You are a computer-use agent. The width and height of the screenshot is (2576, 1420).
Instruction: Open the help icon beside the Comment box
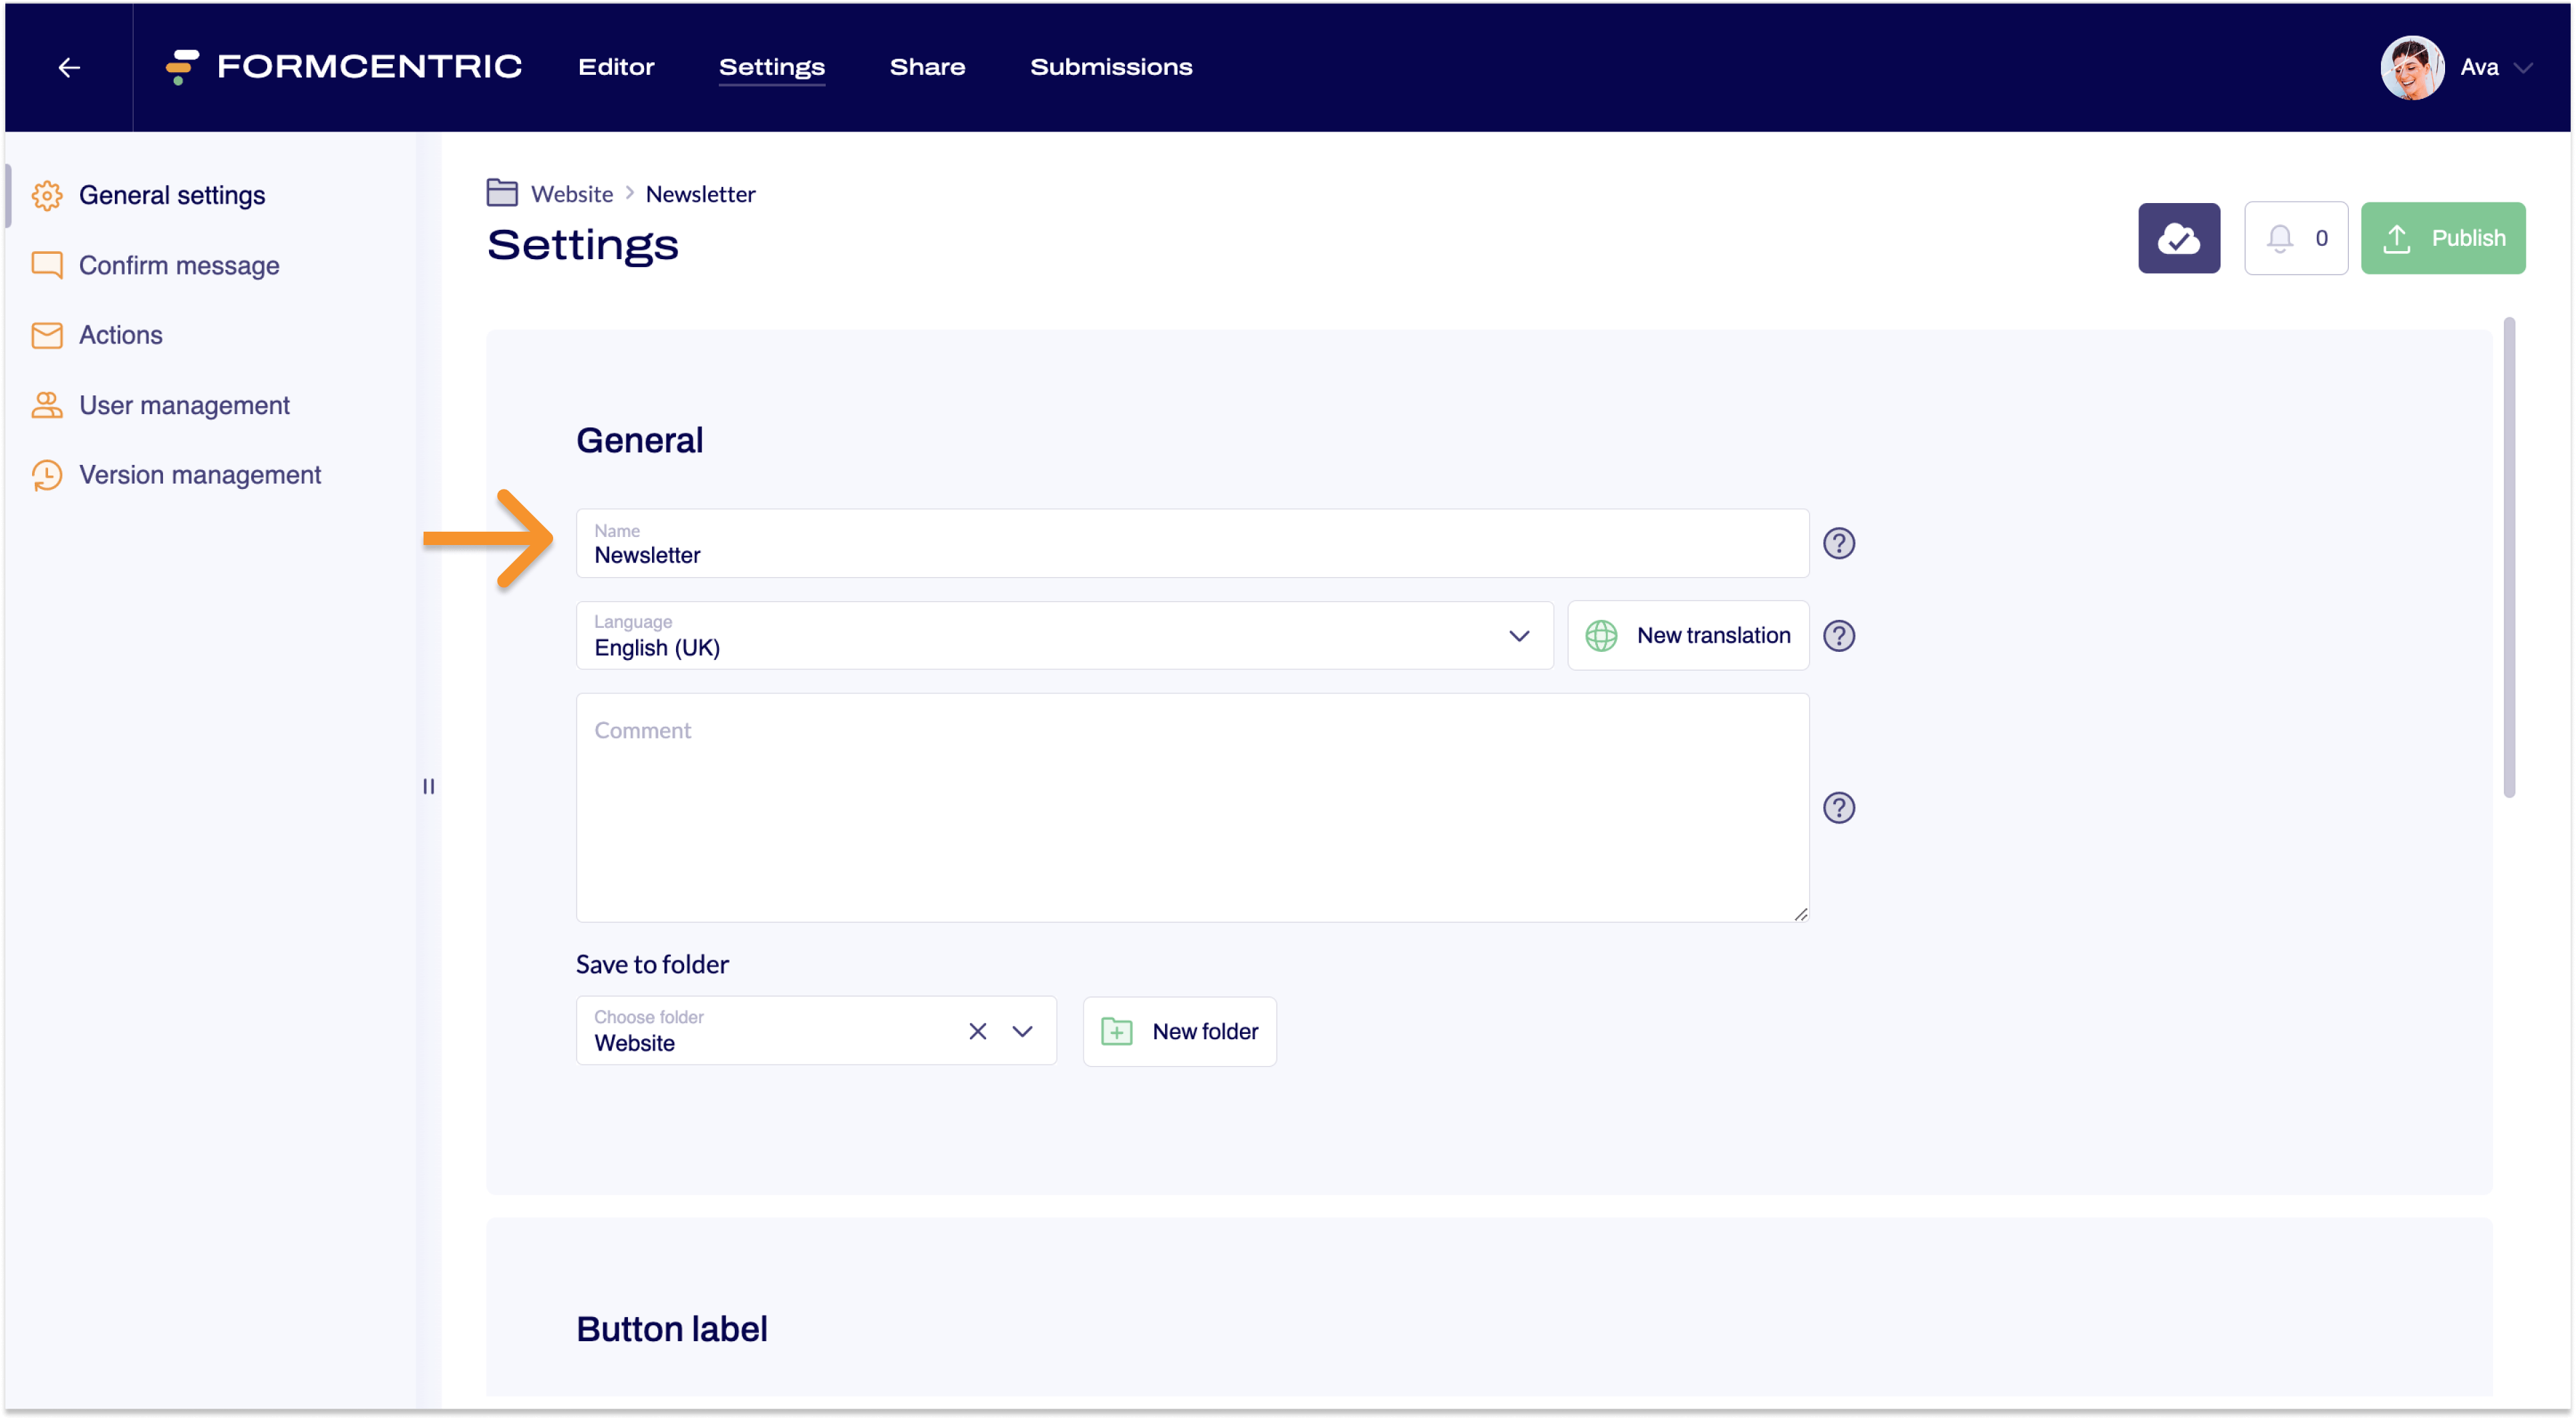point(1839,808)
